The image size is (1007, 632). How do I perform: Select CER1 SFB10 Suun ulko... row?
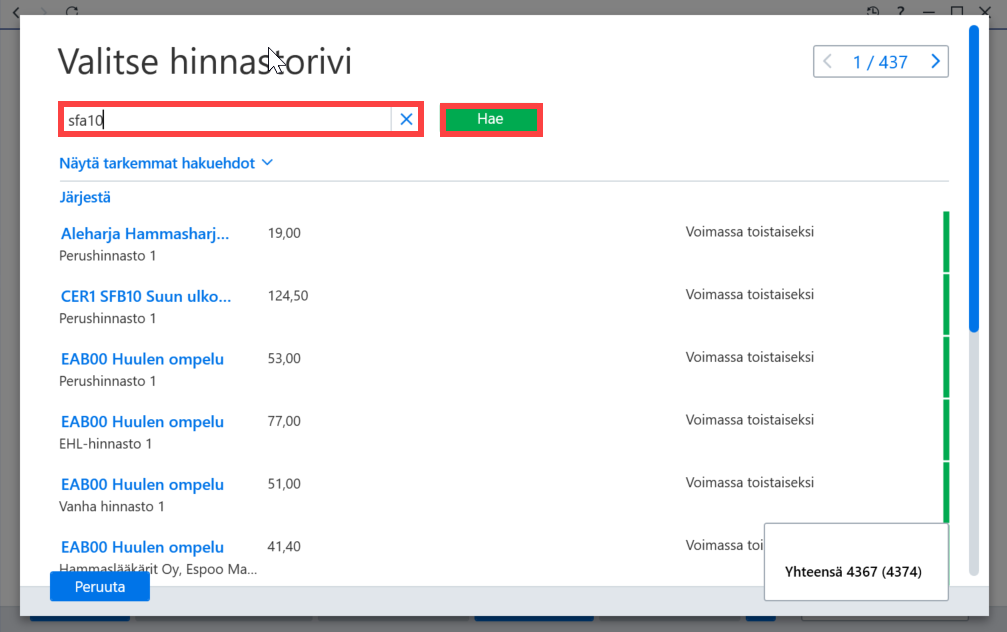pos(146,297)
